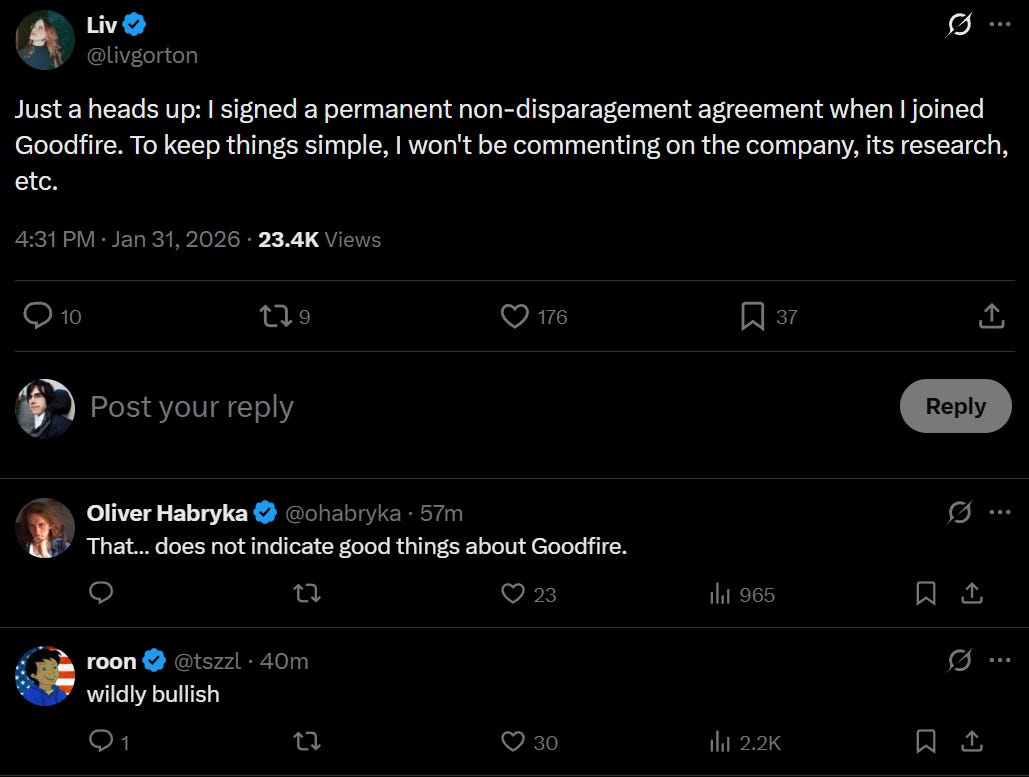
Task: Reply to Oliver Habryka's comment
Action: 101,594
